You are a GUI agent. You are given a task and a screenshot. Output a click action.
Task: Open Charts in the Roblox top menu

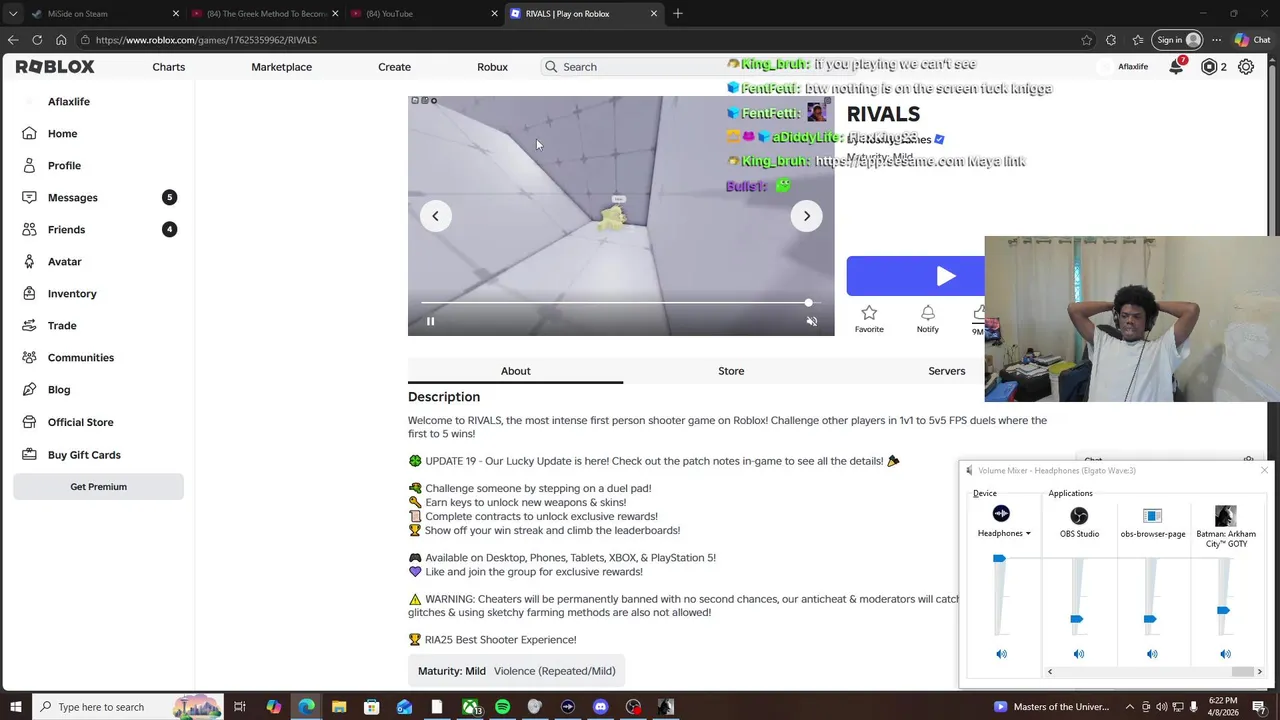pyautogui.click(x=168, y=67)
